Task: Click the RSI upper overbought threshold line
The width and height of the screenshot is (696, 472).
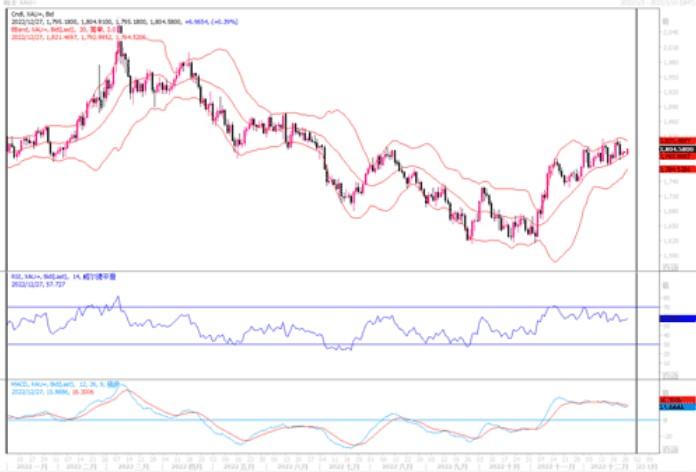Action: tap(300, 307)
